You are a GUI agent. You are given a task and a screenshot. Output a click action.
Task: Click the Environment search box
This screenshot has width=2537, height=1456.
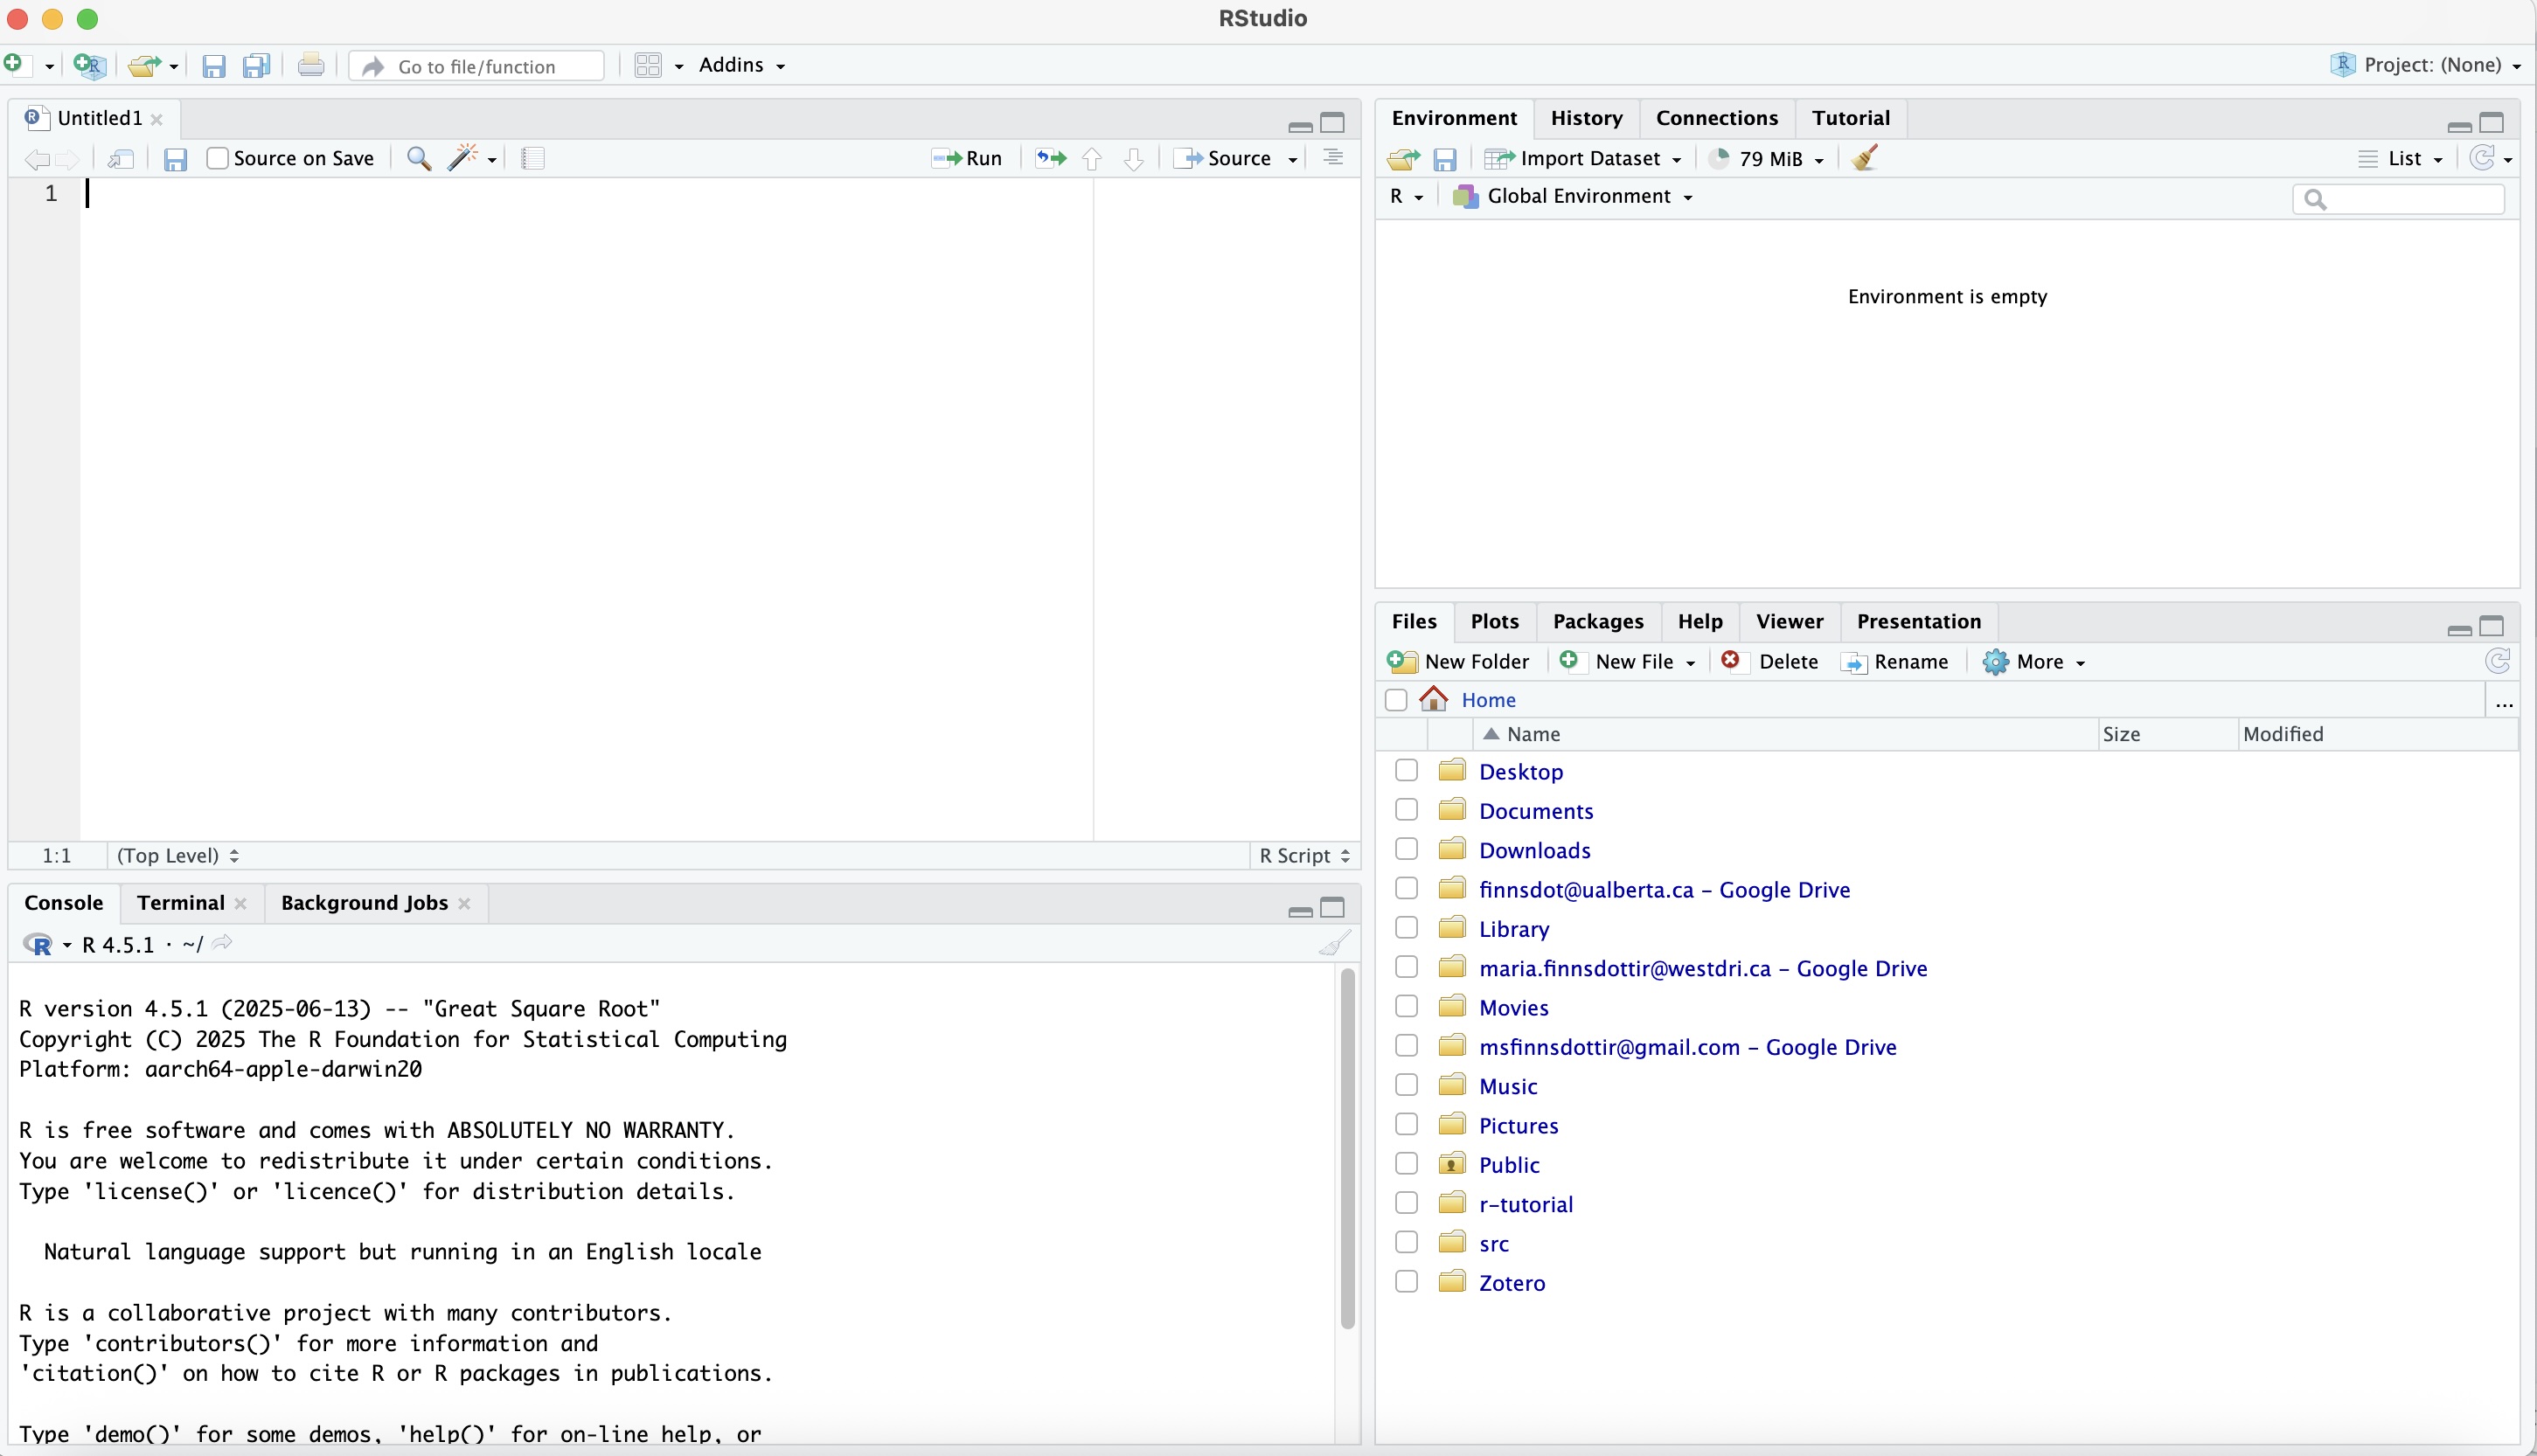pyautogui.click(x=2398, y=198)
